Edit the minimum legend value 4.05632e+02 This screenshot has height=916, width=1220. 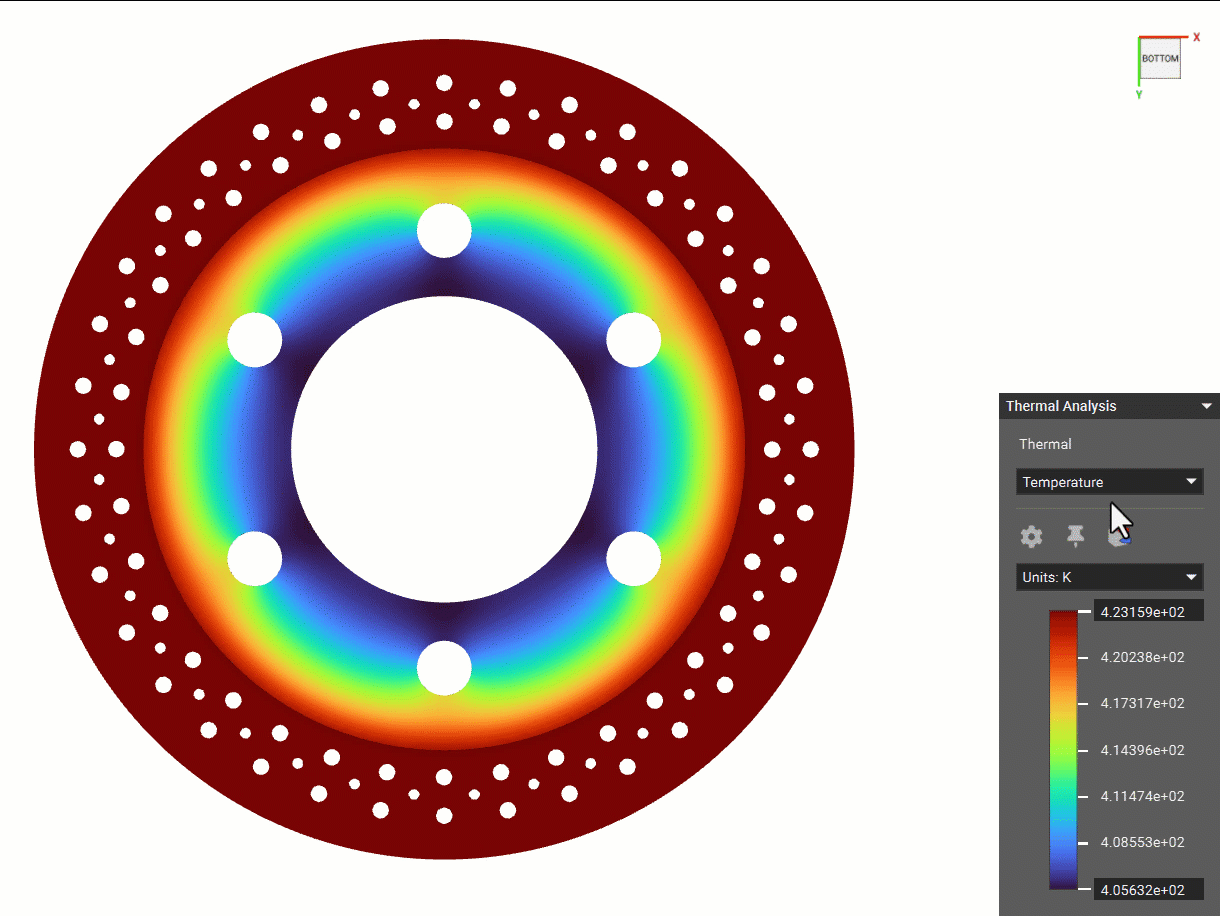pos(1148,888)
